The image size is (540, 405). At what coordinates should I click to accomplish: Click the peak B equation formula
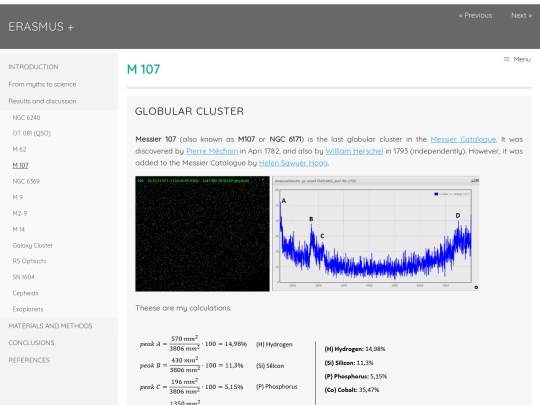(x=191, y=365)
